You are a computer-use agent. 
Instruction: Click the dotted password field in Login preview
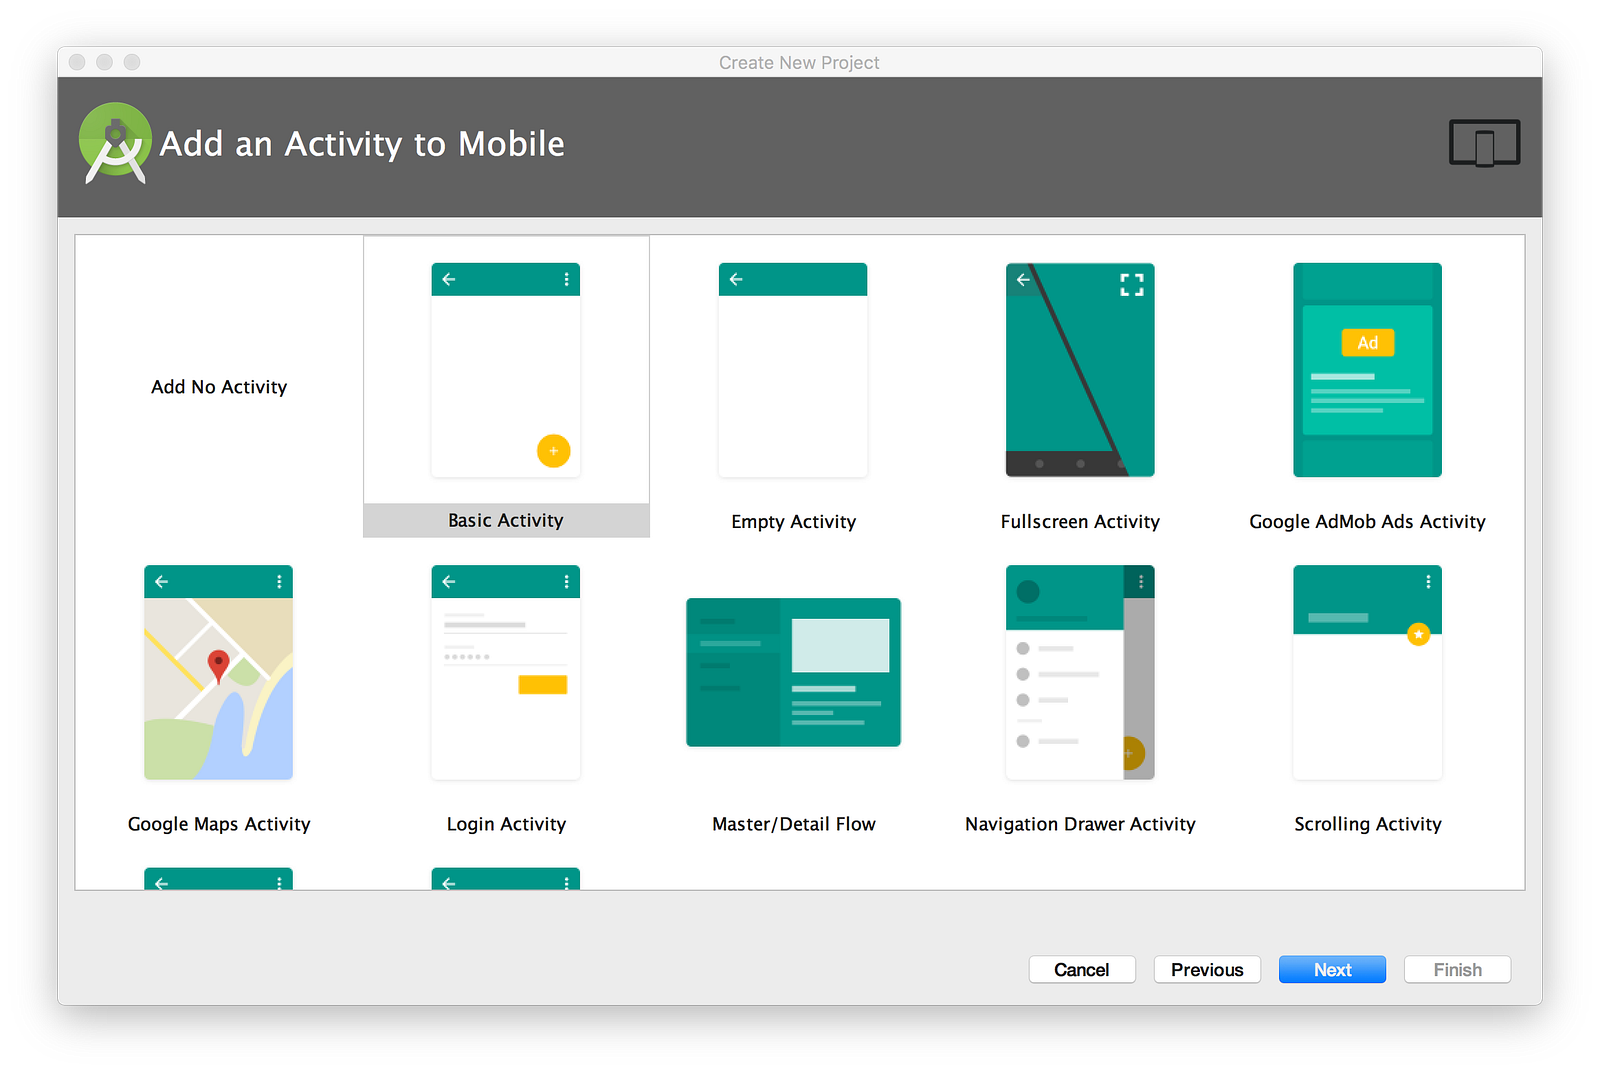pyautogui.click(x=467, y=657)
